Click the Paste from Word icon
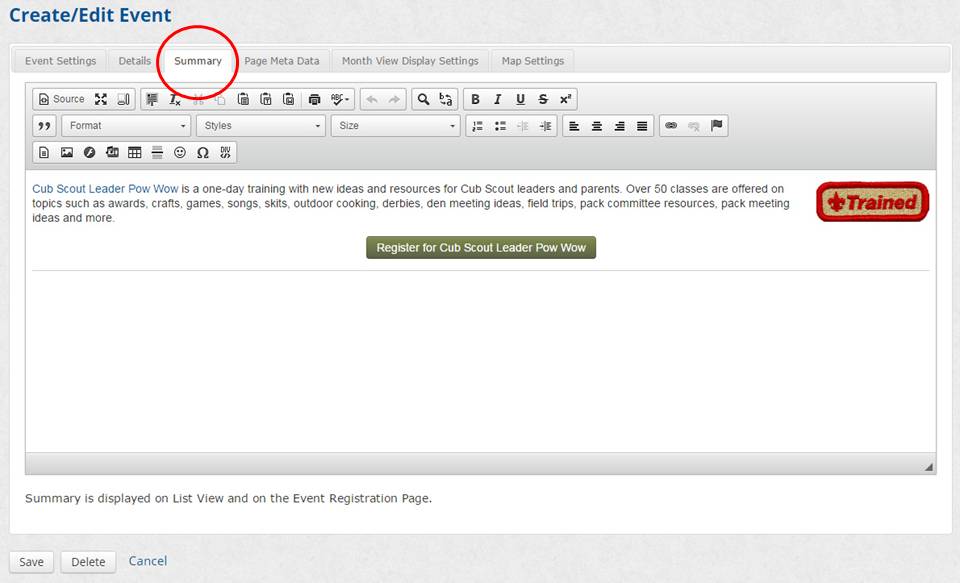 point(288,99)
